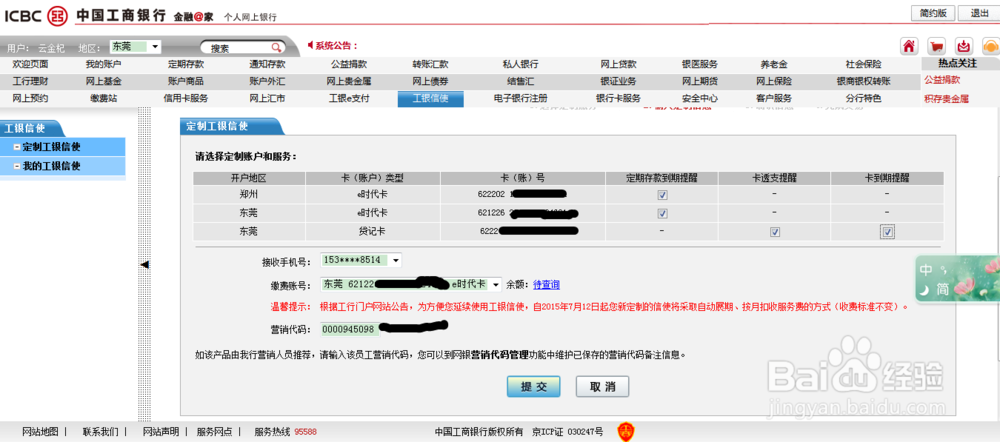Collapse the left sidebar with the arrow
1000x442 pixels.
[144, 264]
